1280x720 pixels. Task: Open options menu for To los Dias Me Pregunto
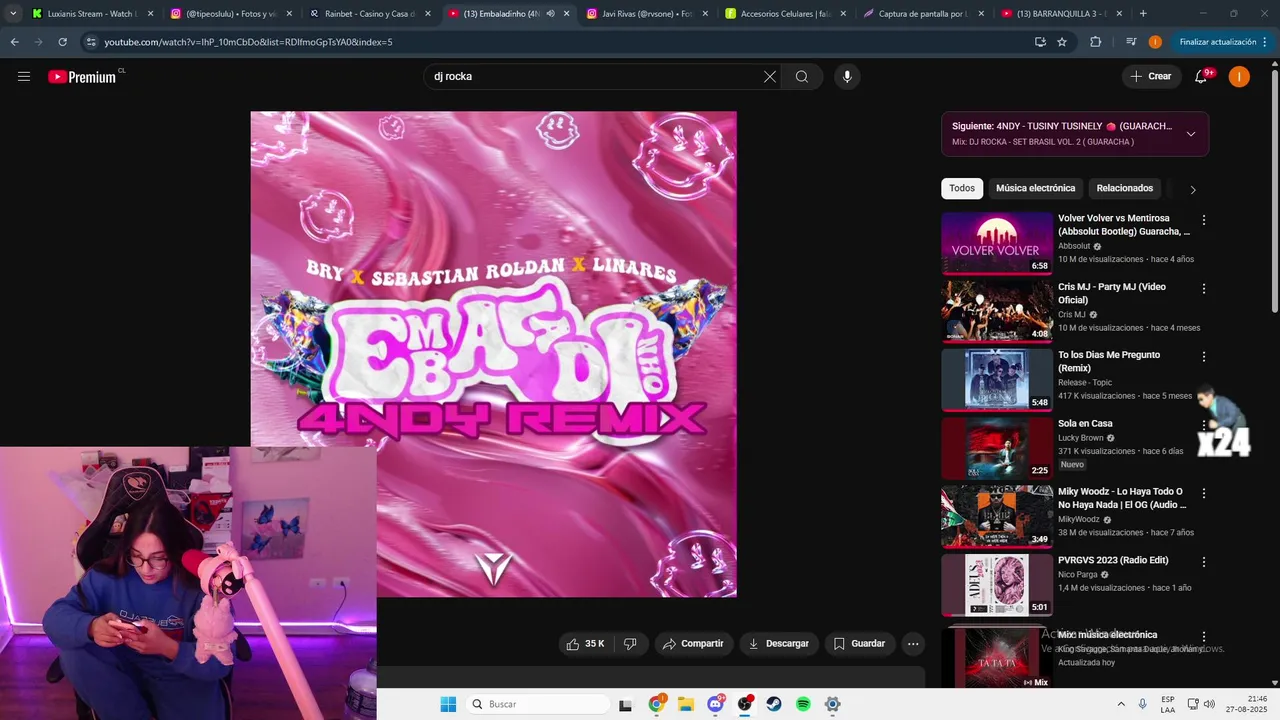1204,357
